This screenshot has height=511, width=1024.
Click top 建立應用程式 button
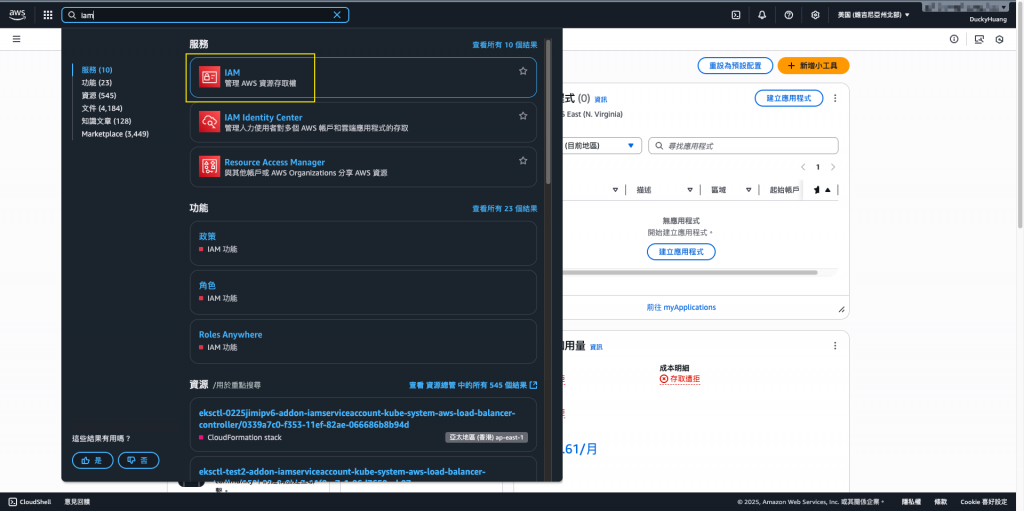click(x=789, y=98)
